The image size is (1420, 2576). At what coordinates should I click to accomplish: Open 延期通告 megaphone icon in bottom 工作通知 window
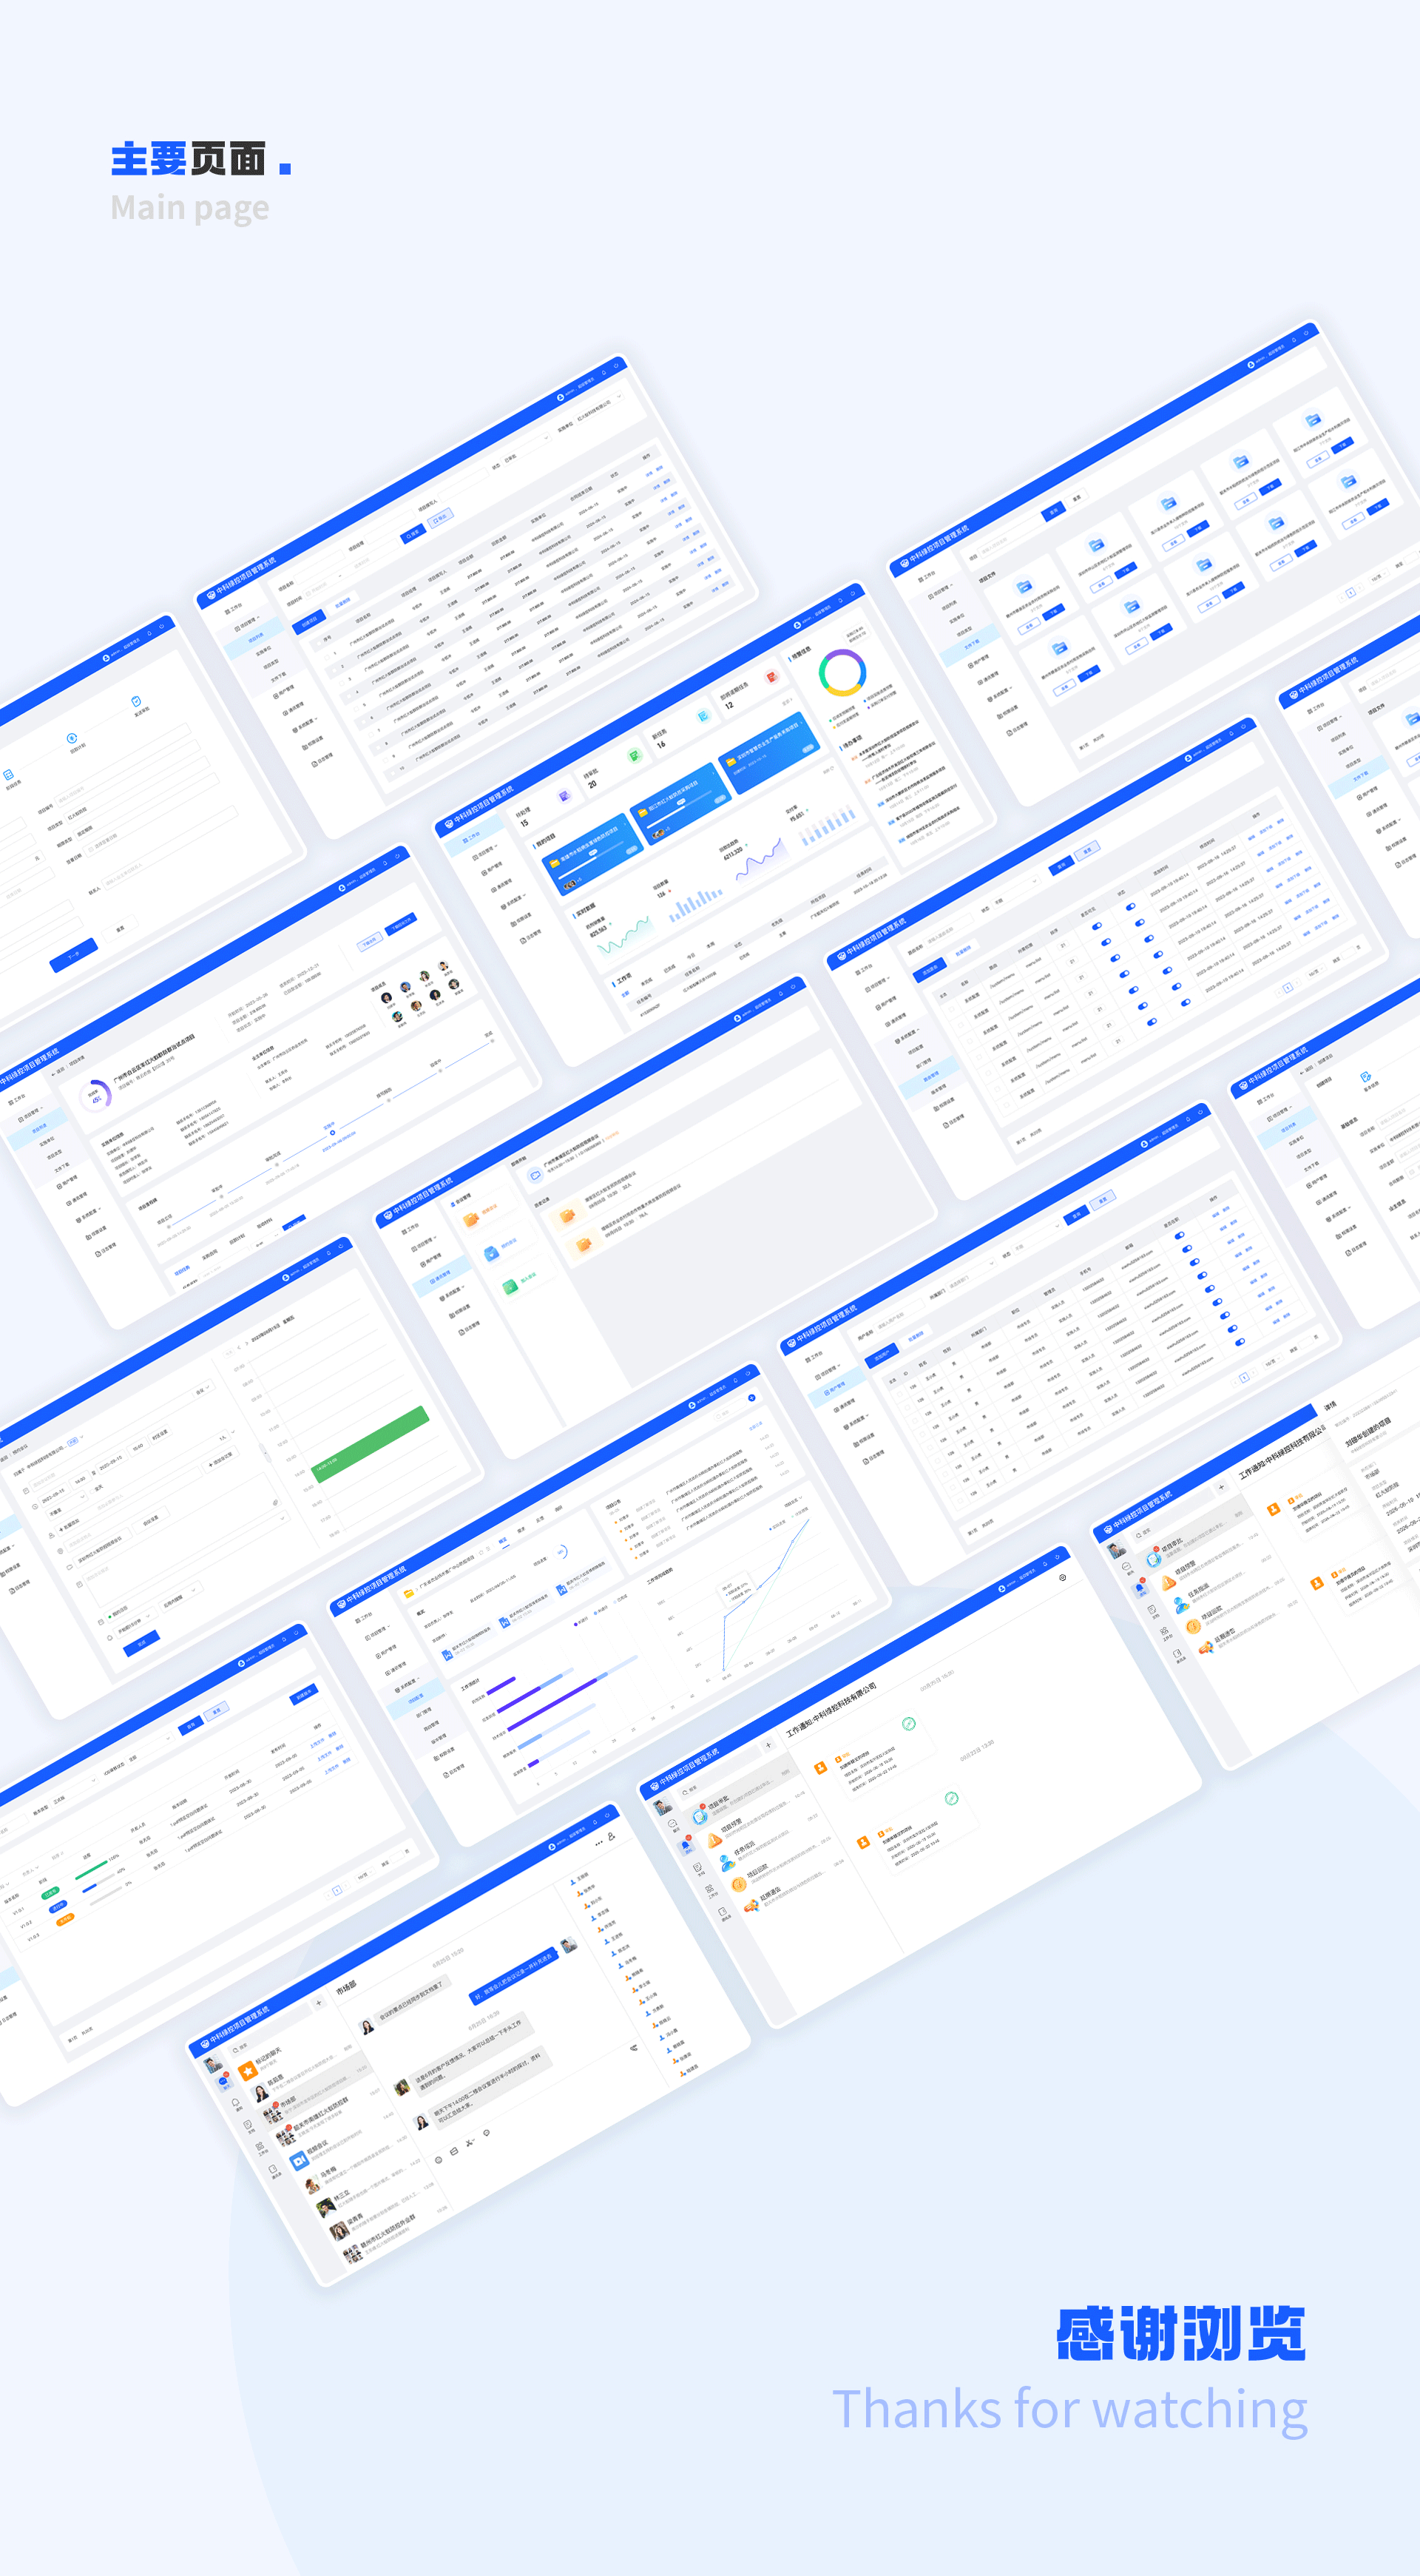pyautogui.click(x=753, y=1905)
